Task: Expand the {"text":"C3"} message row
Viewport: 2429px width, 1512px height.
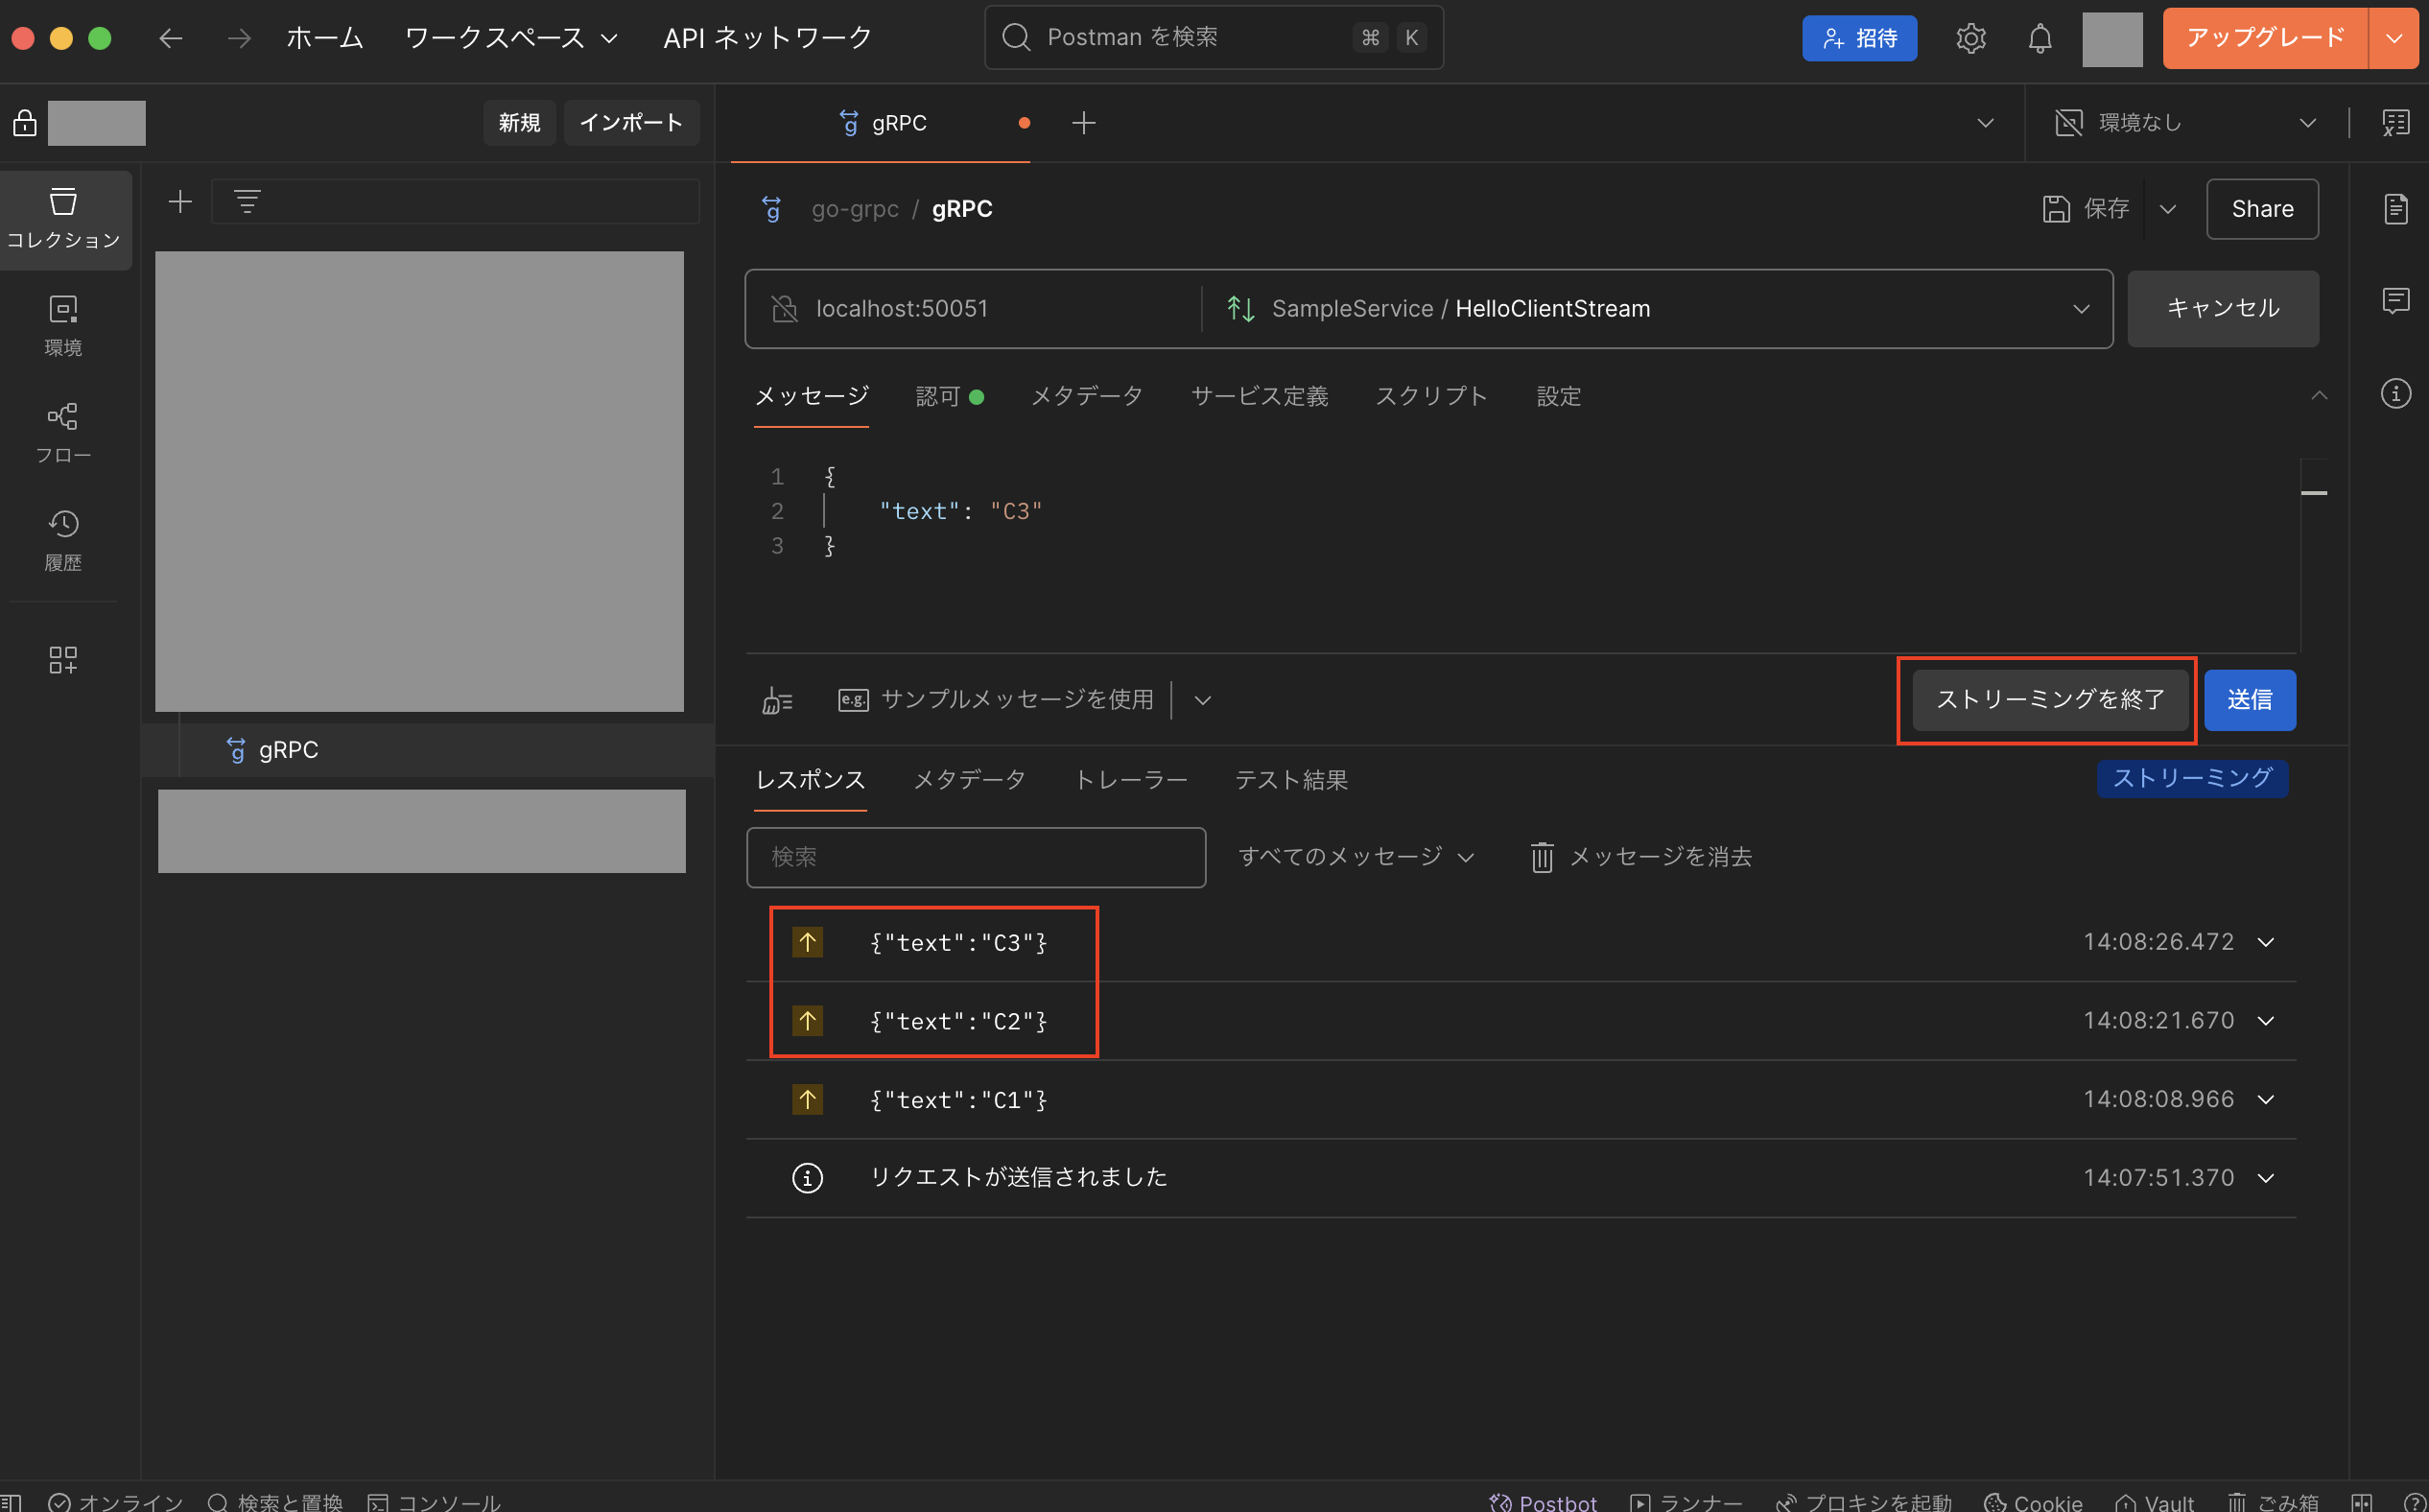Action: point(2266,942)
